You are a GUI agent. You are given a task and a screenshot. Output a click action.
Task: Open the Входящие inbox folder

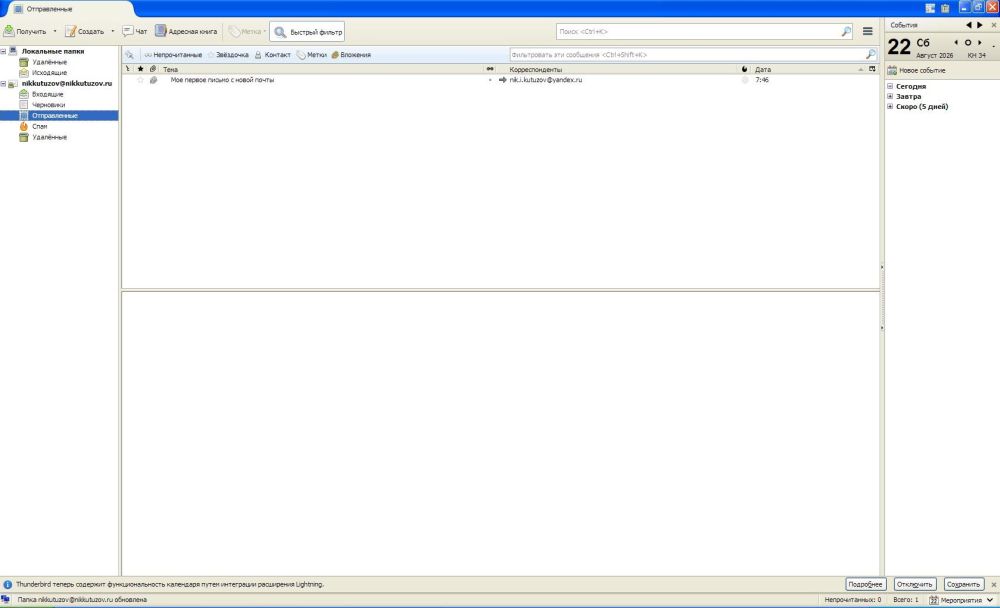pyautogui.click(x=47, y=94)
